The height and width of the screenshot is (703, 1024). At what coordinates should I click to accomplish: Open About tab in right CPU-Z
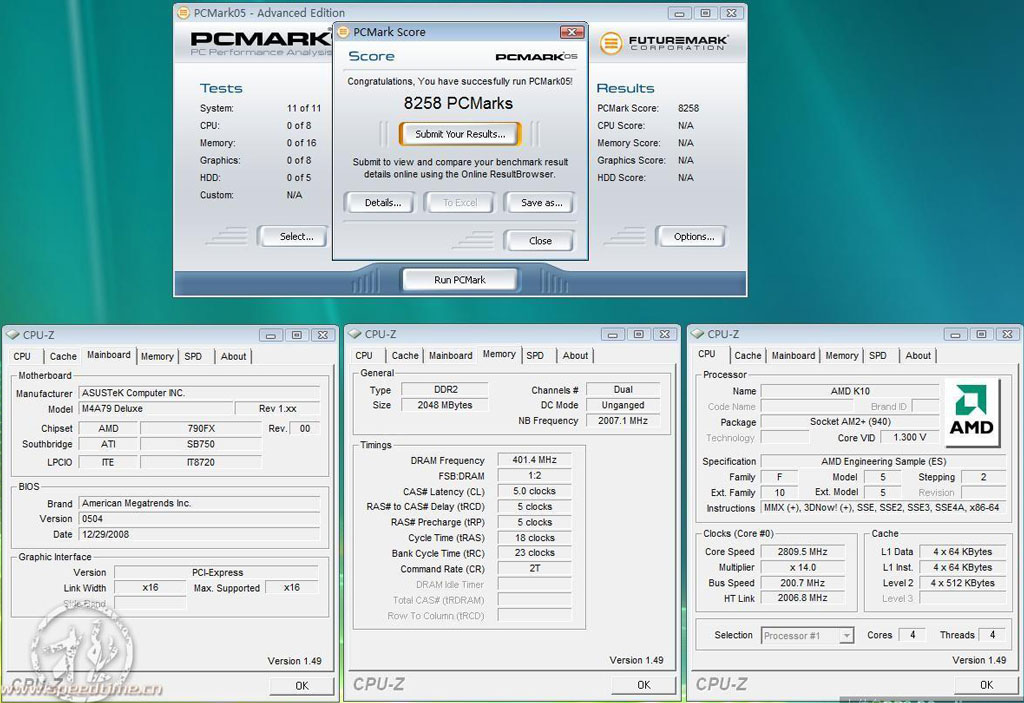(x=918, y=355)
